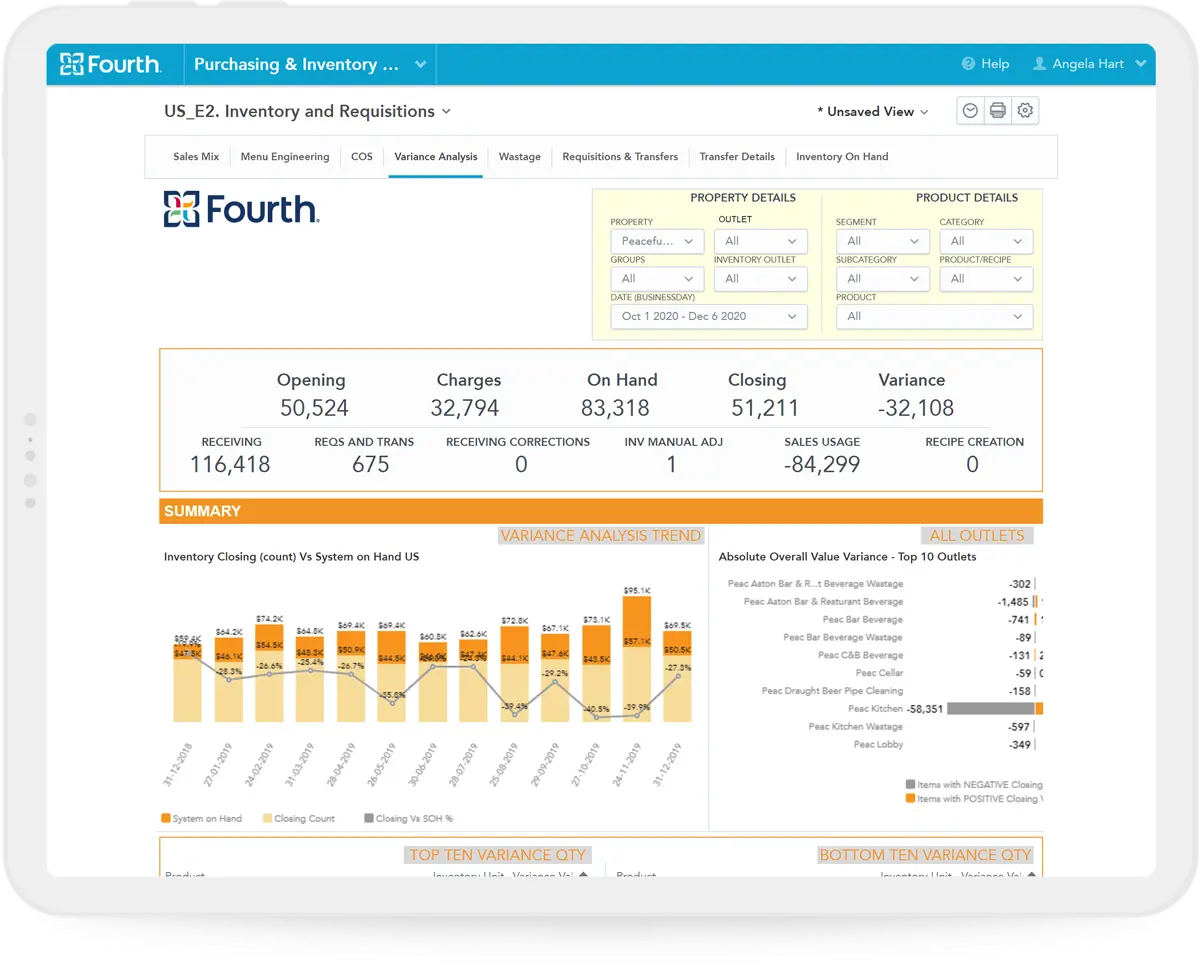
Task: Toggle System on Hand legend item
Action: click(201, 818)
